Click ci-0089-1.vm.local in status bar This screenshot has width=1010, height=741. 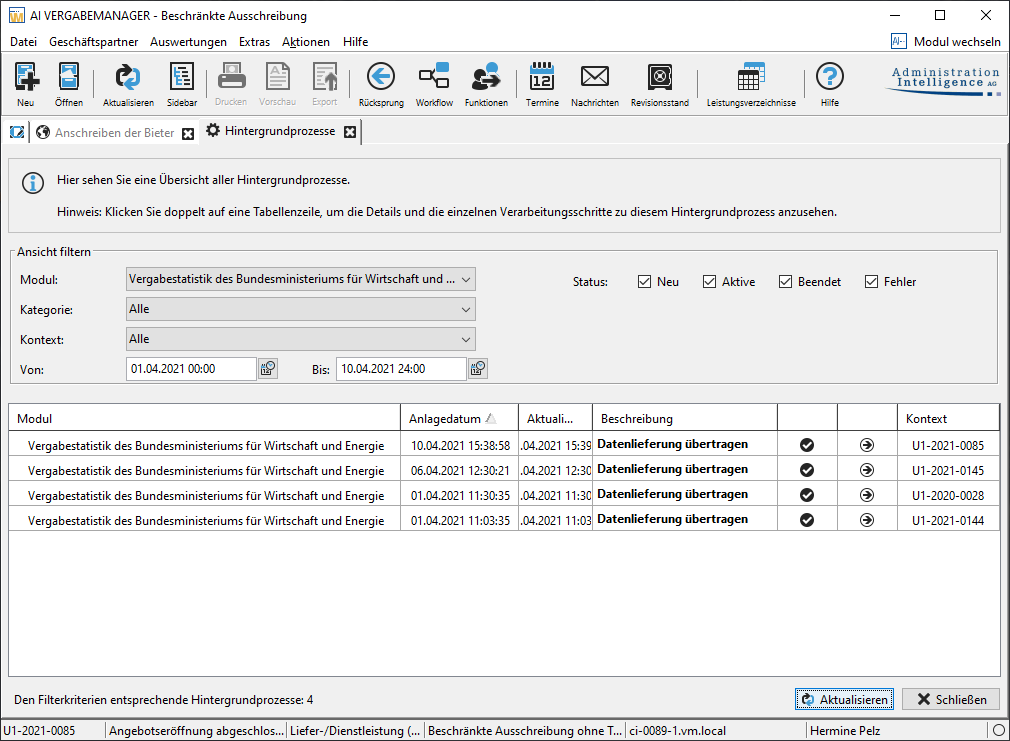pyautogui.click(x=678, y=731)
